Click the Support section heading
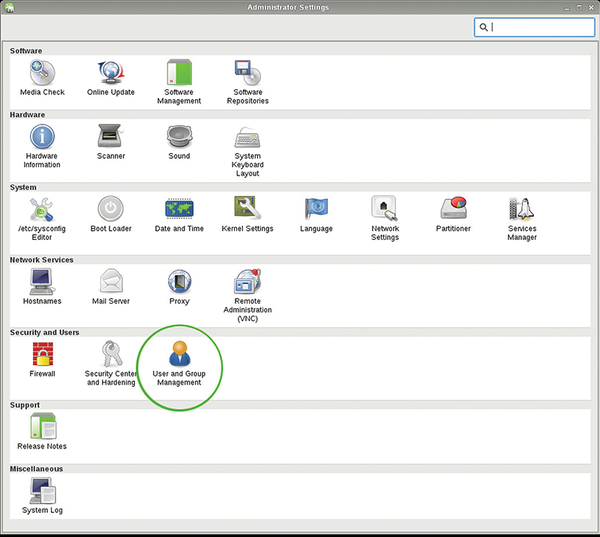600x537 pixels. tap(24, 405)
